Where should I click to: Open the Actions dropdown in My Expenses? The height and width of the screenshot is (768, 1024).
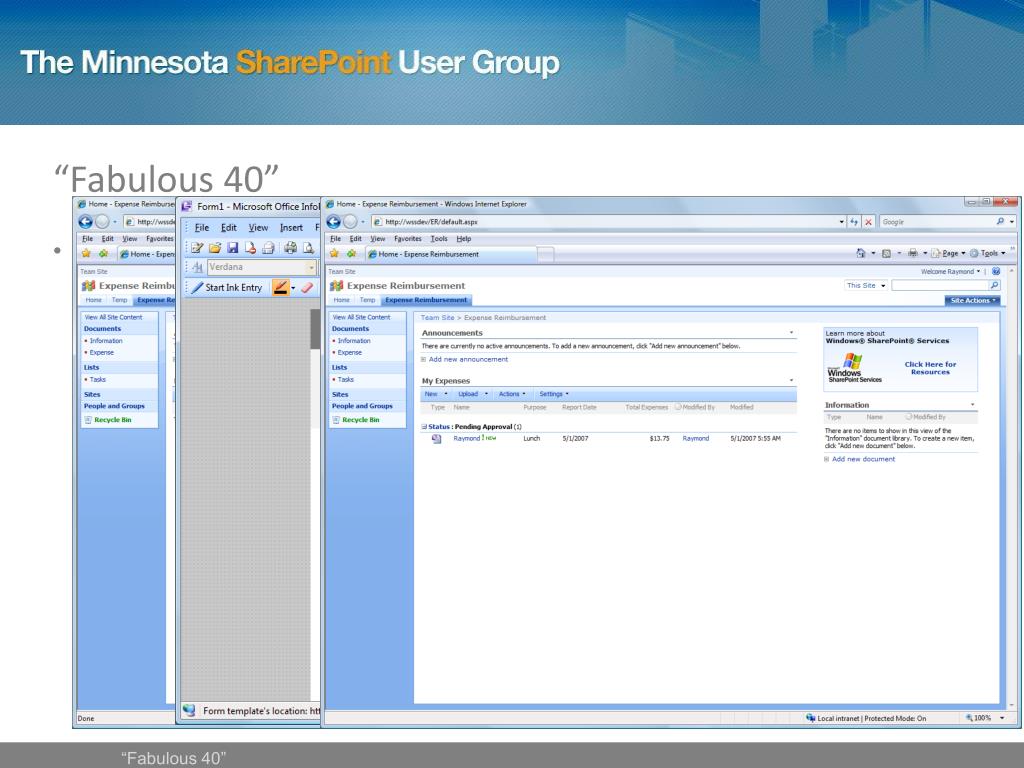coord(512,394)
